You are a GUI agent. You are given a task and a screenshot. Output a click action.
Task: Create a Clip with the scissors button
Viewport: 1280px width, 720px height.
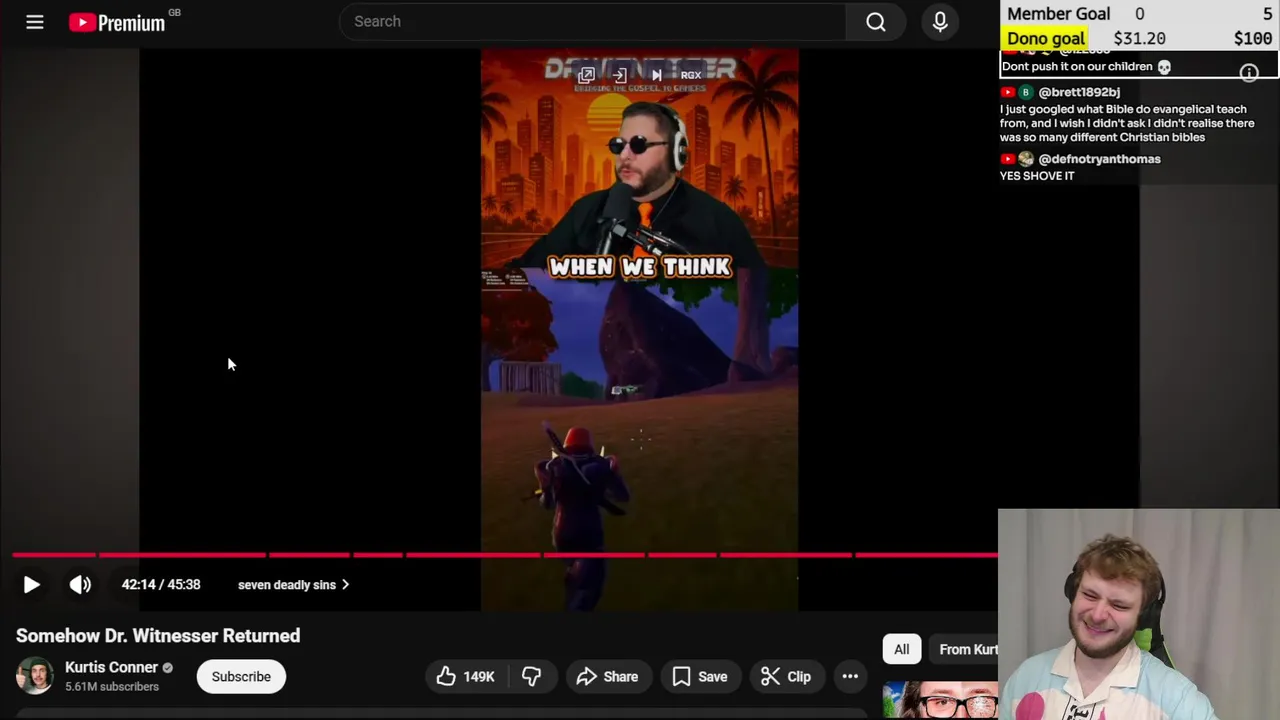(785, 677)
